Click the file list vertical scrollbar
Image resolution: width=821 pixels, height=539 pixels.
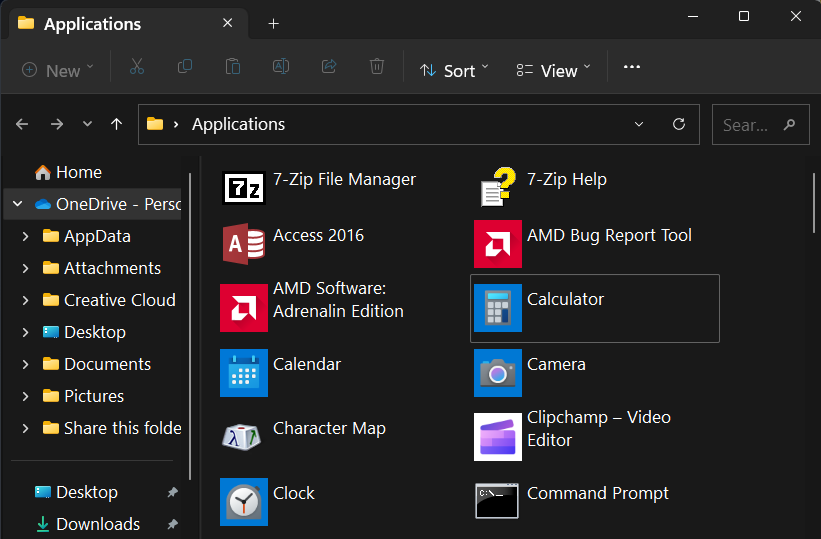click(814, 203)
